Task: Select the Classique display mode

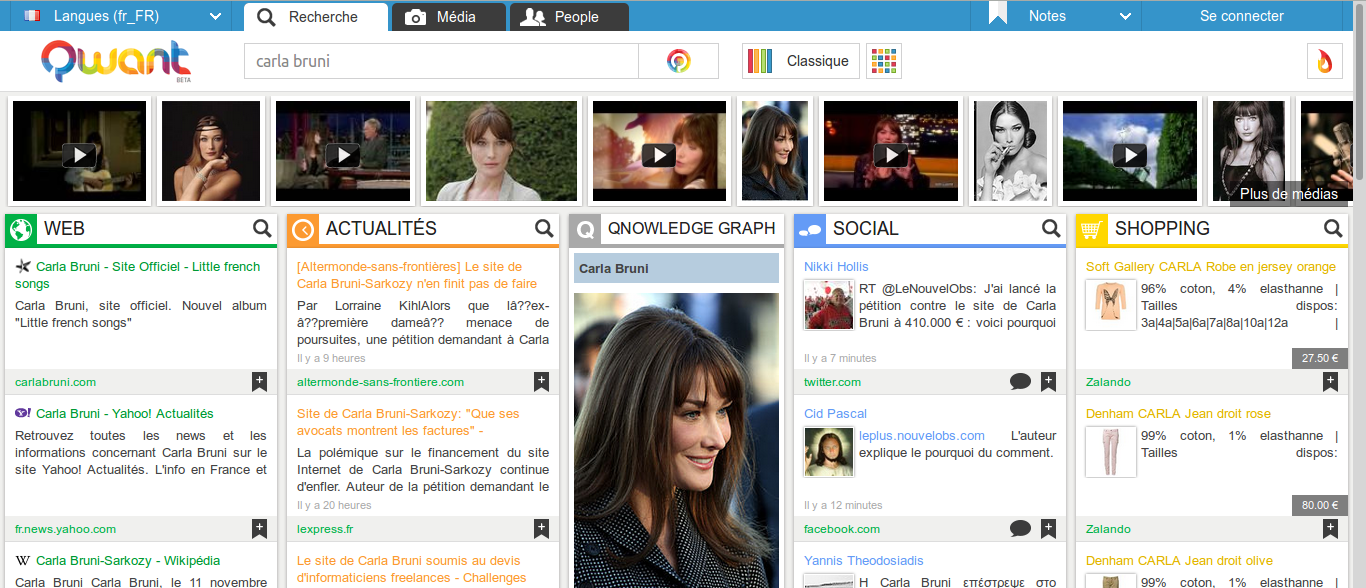Action: (x=801, y=61)
